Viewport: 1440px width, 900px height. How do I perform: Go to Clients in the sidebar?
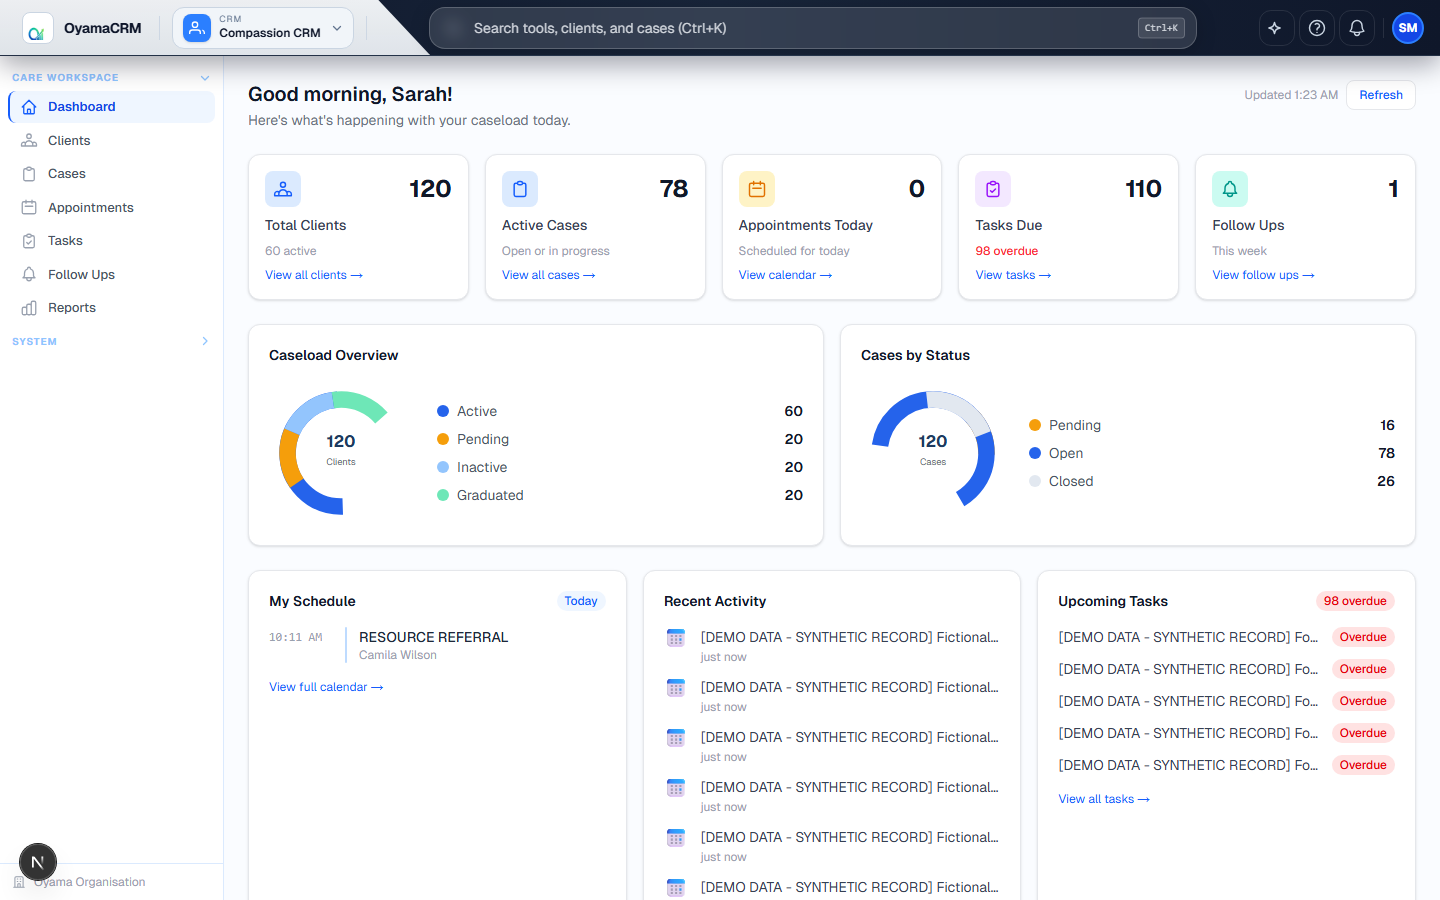coord(112,140)
